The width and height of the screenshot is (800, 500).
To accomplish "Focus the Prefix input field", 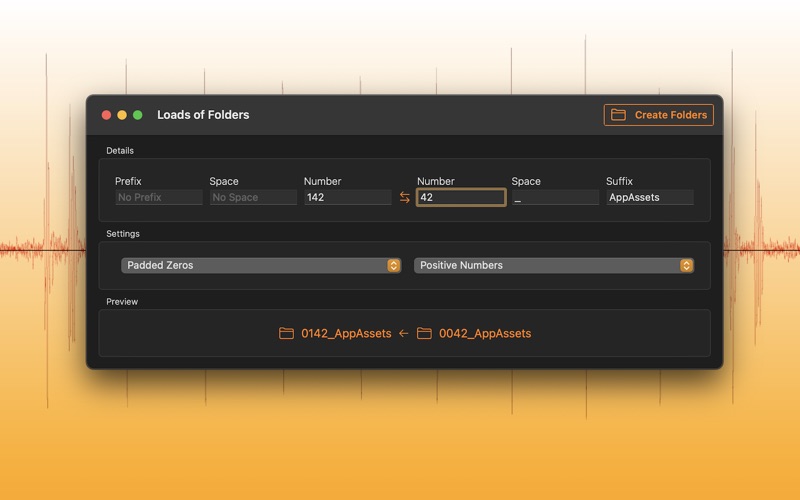I will (159, 197).
